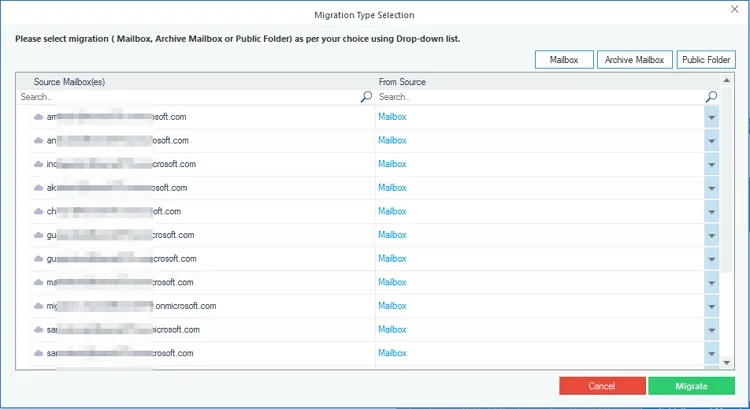Screen dimensions: 750x409
Task: Open migration dropdown for 'an...osoft.com' row
Action: pyautogui.click(x=711, y=141)
